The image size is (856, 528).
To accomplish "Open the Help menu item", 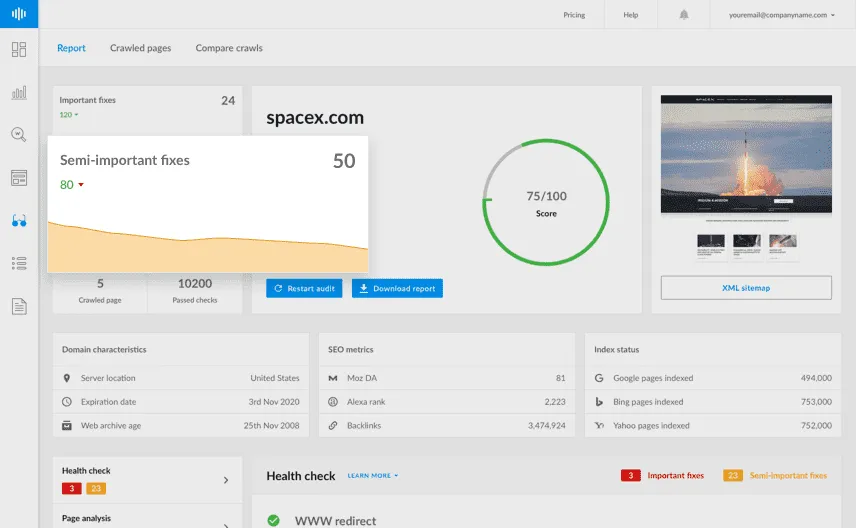I will click(631, 15).
